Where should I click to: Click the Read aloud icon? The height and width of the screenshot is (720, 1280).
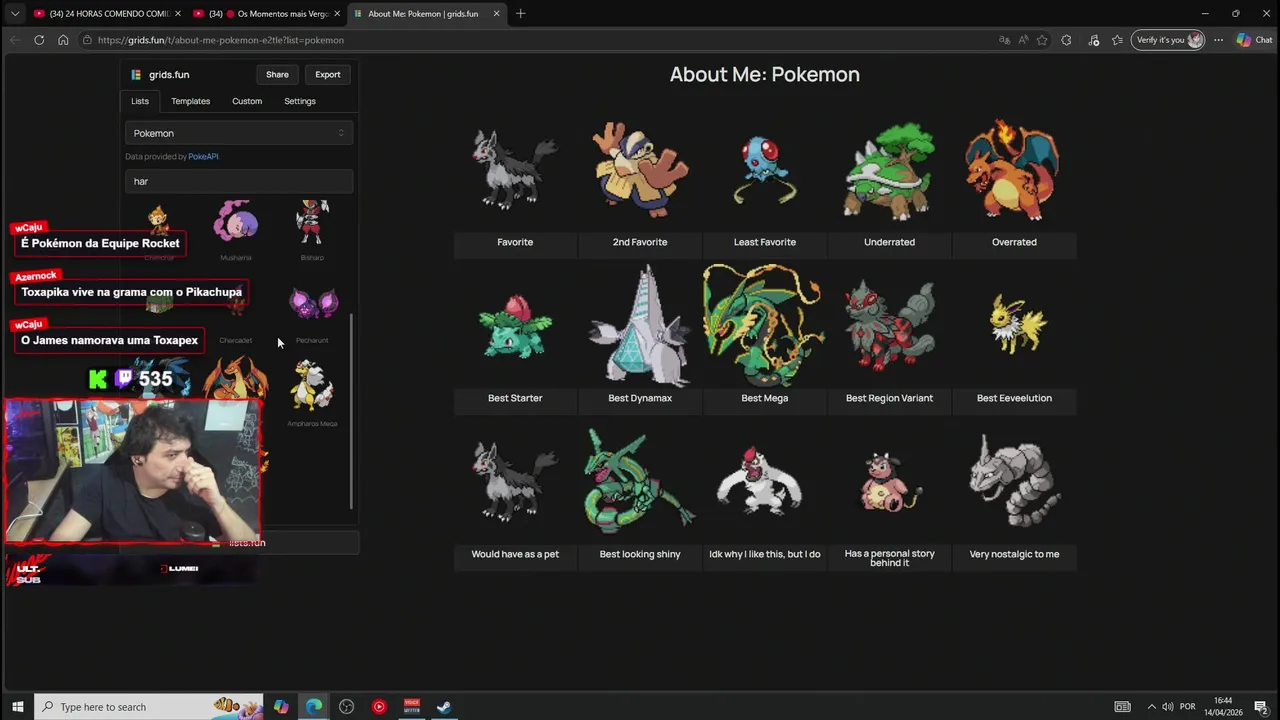1023,40
